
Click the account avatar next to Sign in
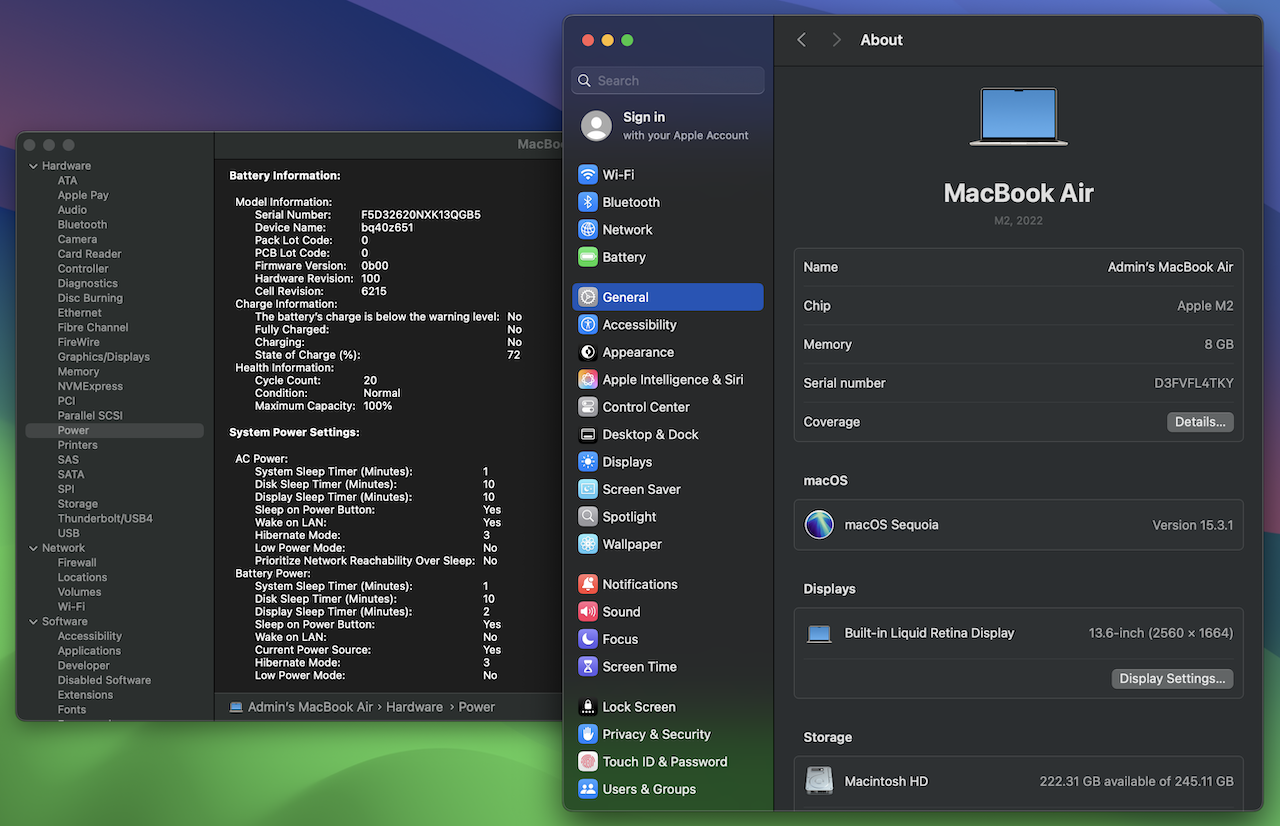coord(597,126)
